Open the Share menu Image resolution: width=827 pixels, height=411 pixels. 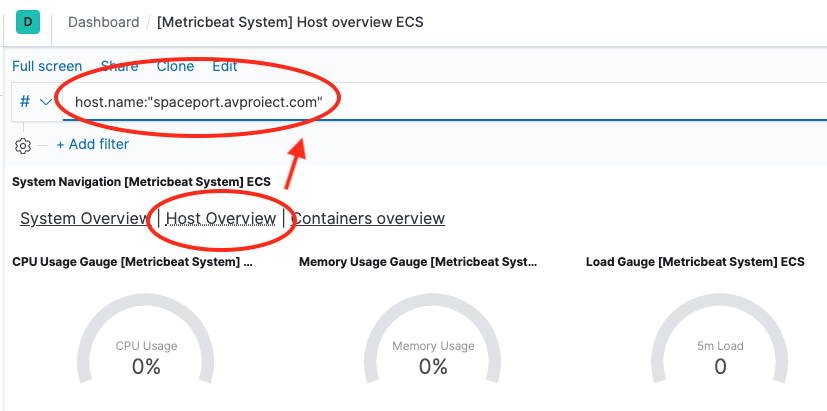pyautogui.click(x=120, y=66)
